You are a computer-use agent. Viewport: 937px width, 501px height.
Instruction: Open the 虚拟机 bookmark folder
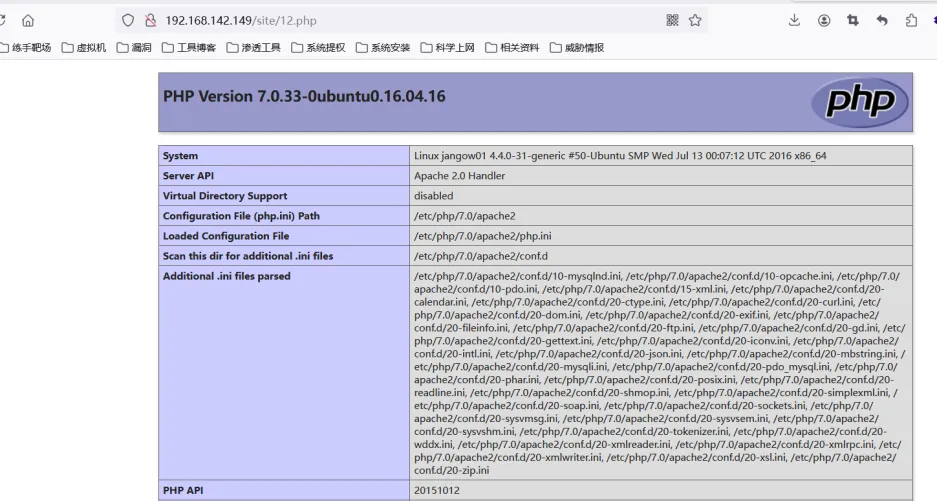[84, 48]
